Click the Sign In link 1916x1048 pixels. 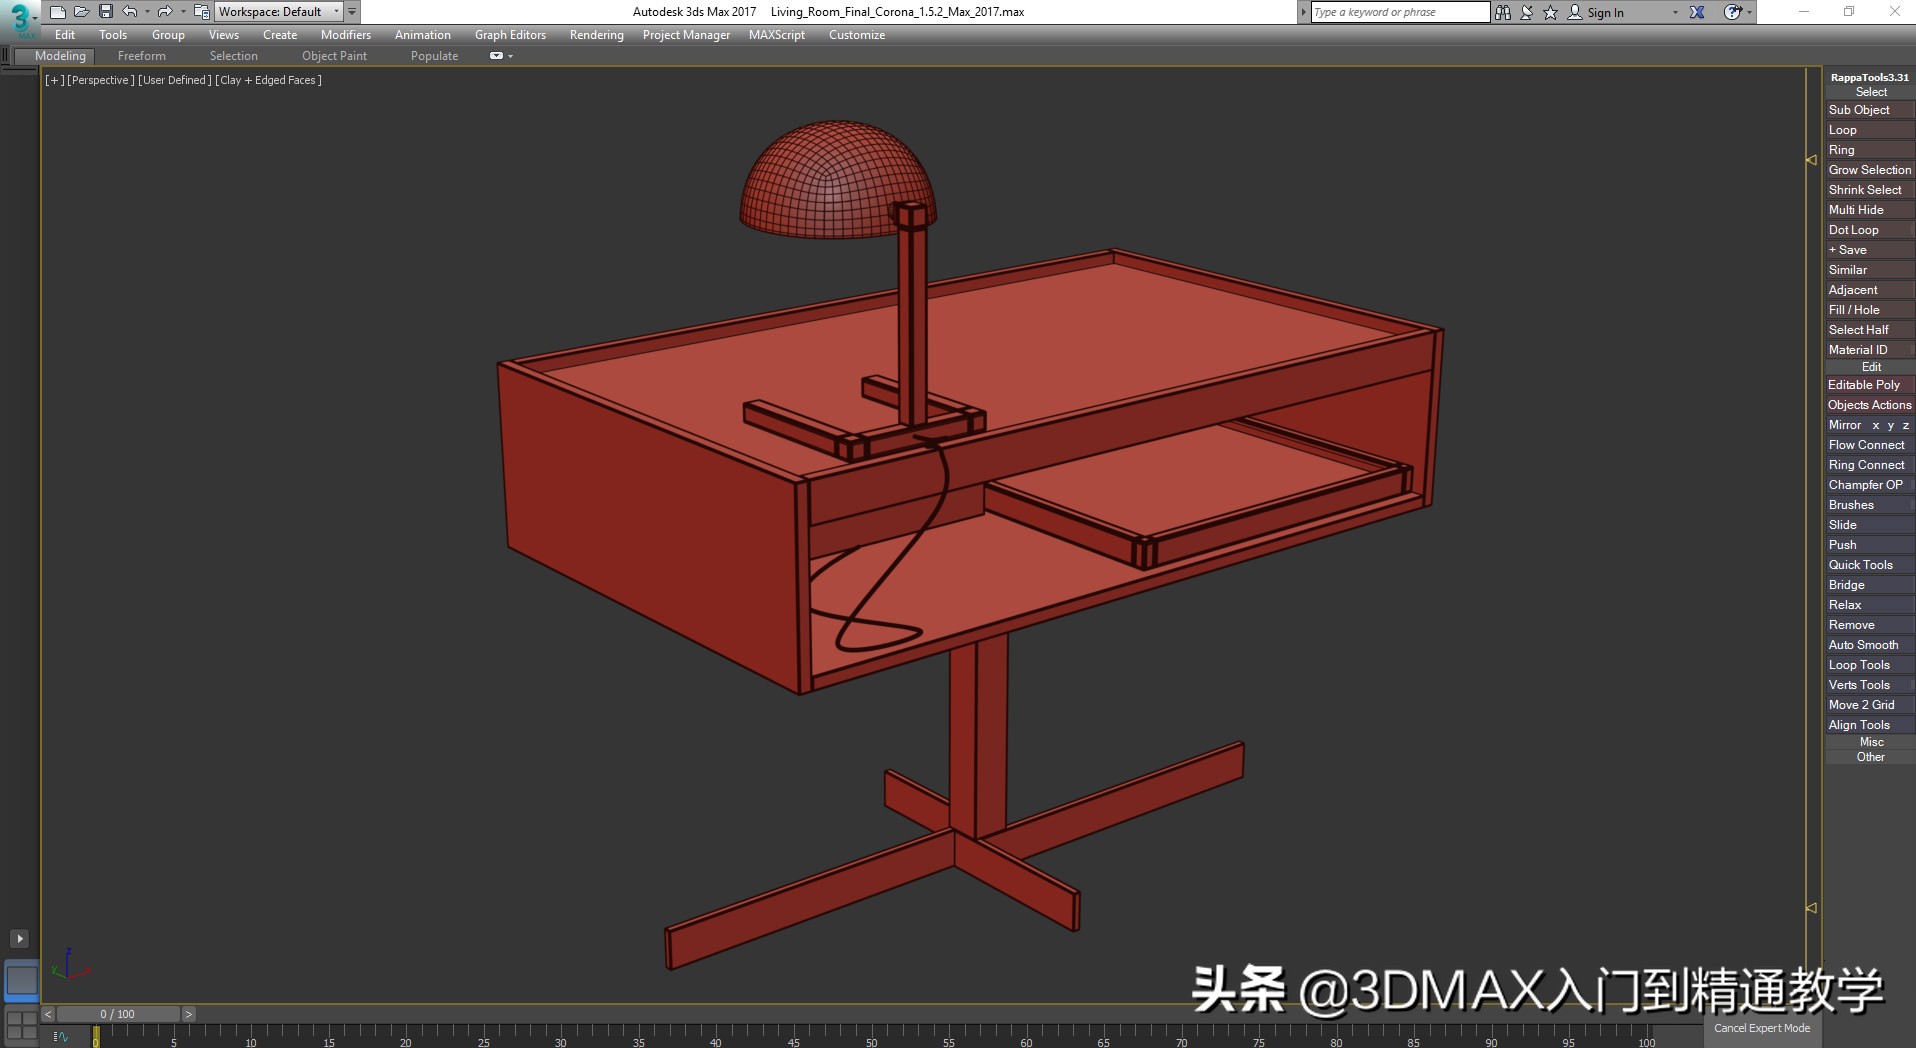(x=1605, y=13)
